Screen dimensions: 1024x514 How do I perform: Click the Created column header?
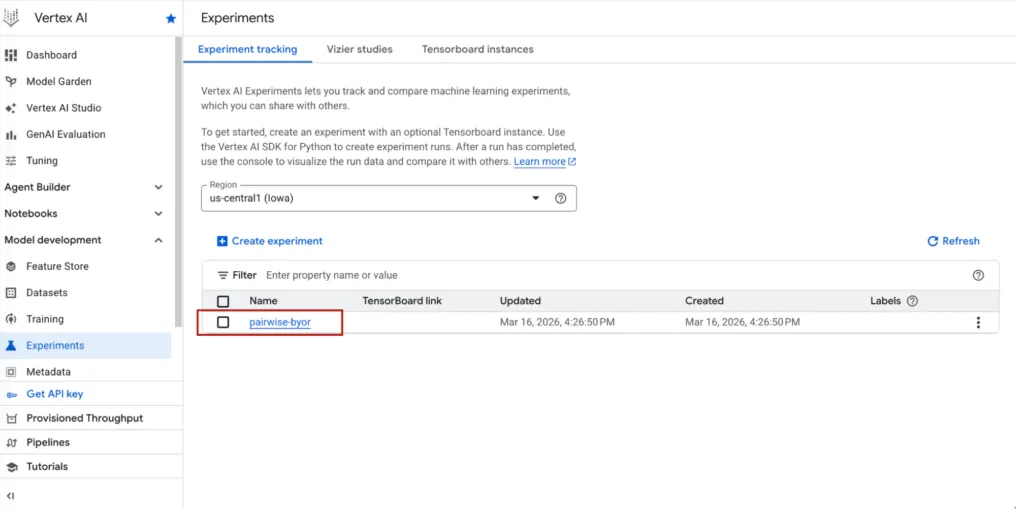pyautogui.click(x=704, y=301)
